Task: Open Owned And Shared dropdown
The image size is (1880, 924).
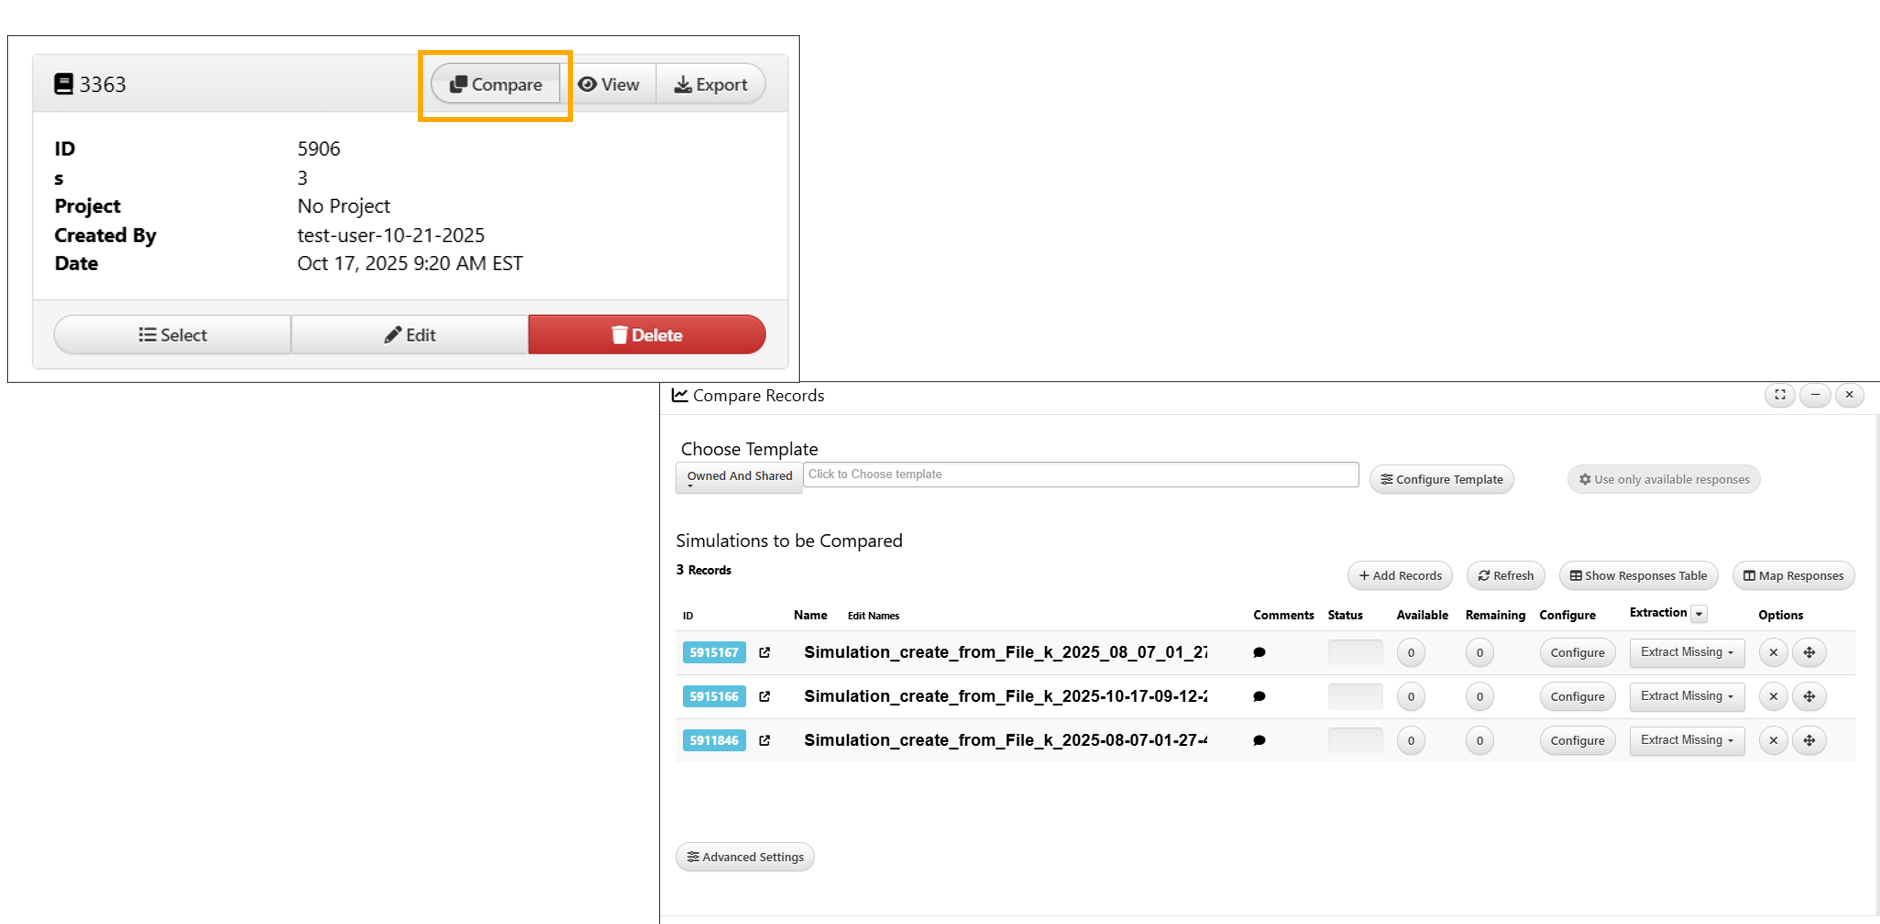Action: click(x=739, y=477)
